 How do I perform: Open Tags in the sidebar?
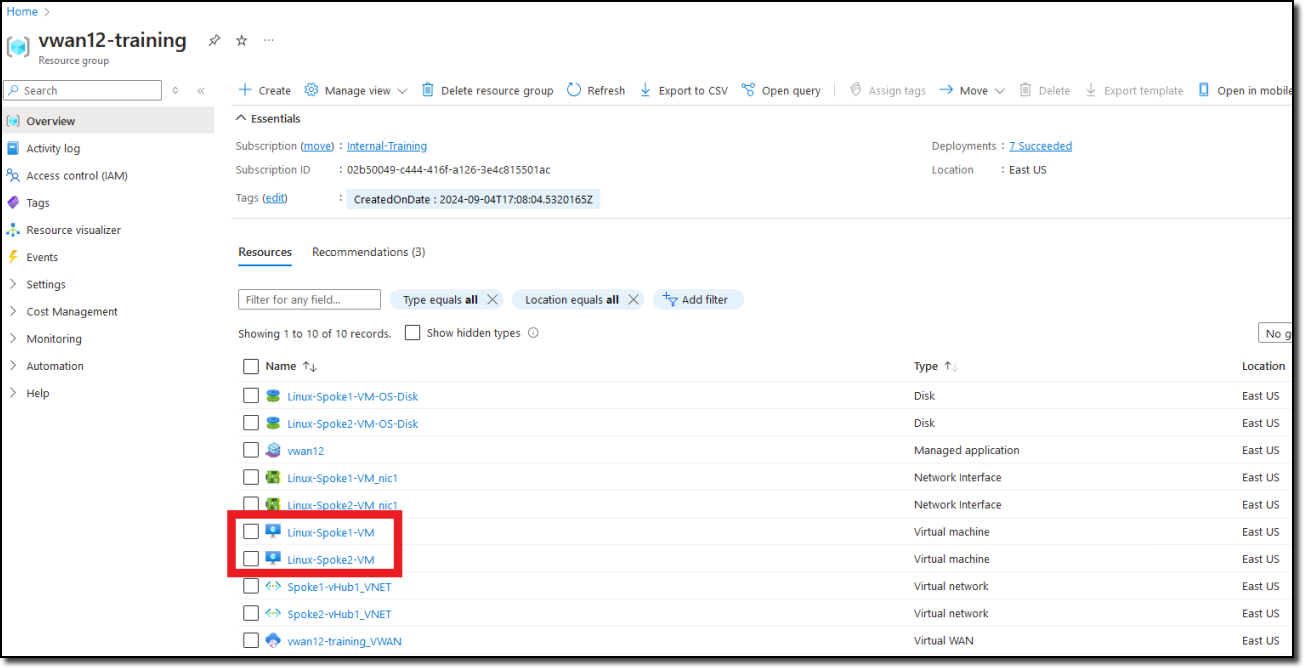click(x=38, y=202)
